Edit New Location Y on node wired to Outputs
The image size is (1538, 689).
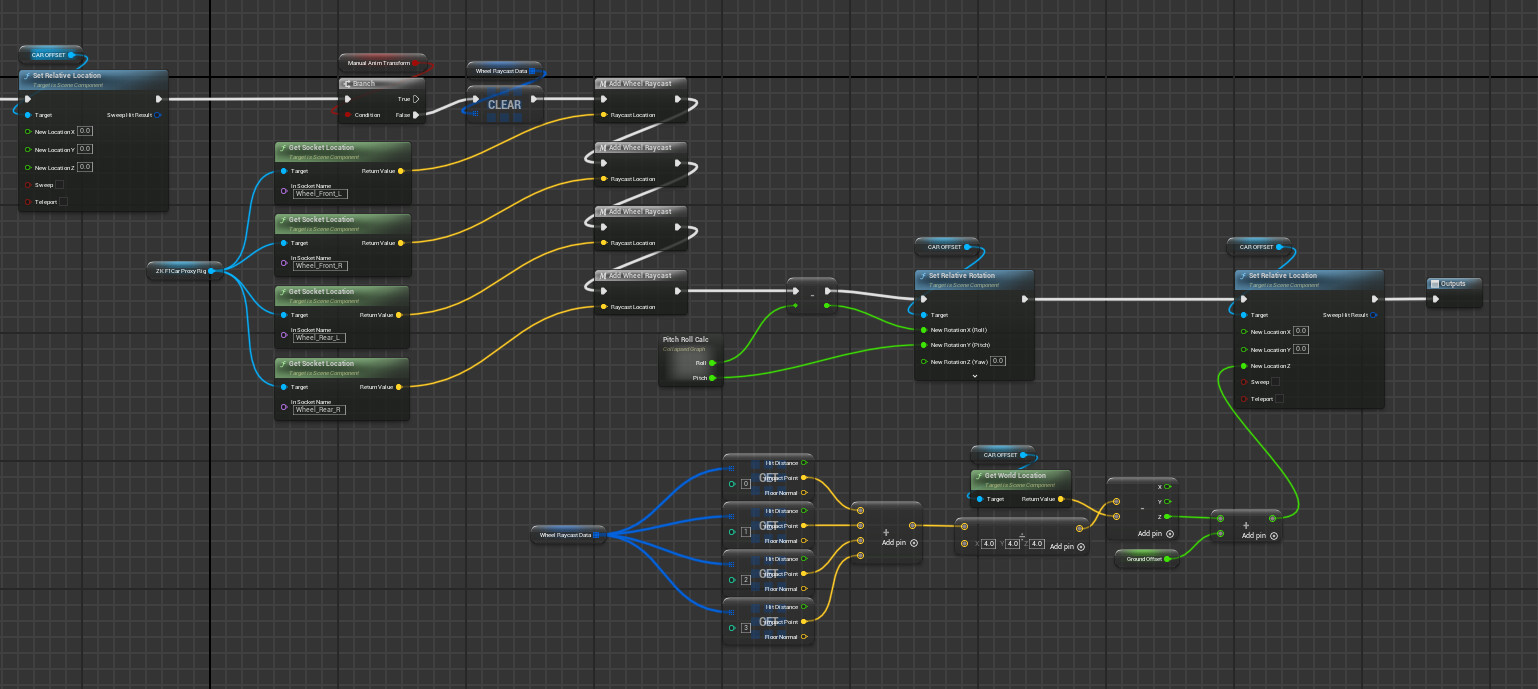1301,350
